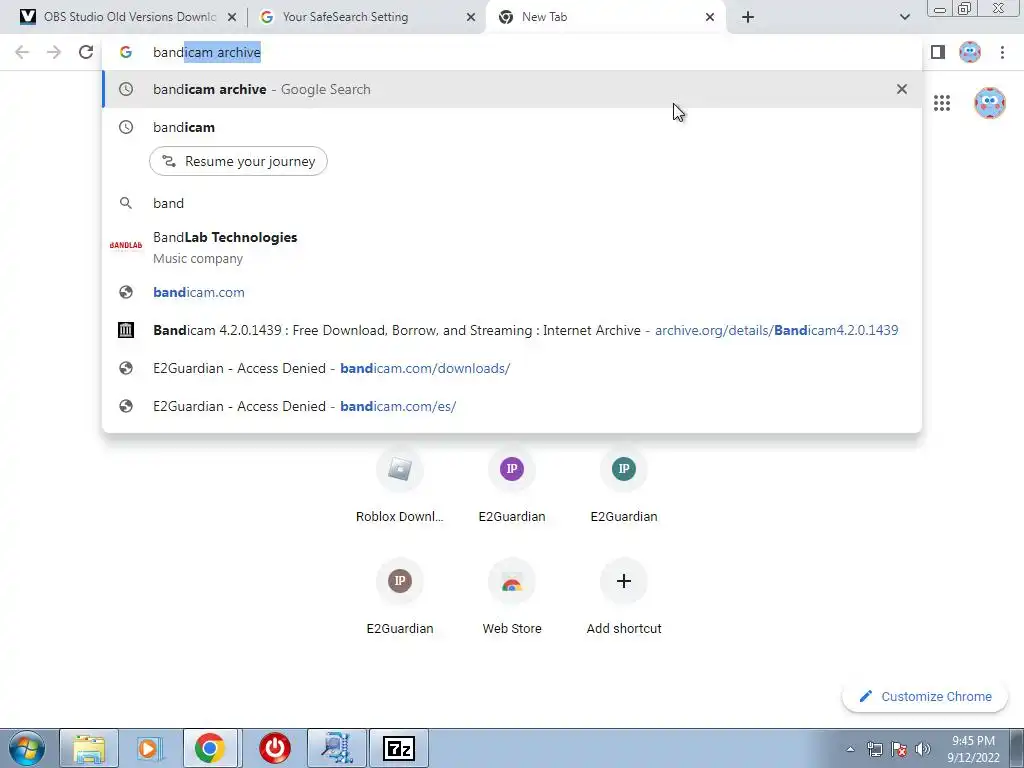Close the OBS Studio Old Versions tab
The width and height of the screenshot is (1024, 768).
pyautogui.click(x=232, y=18)
